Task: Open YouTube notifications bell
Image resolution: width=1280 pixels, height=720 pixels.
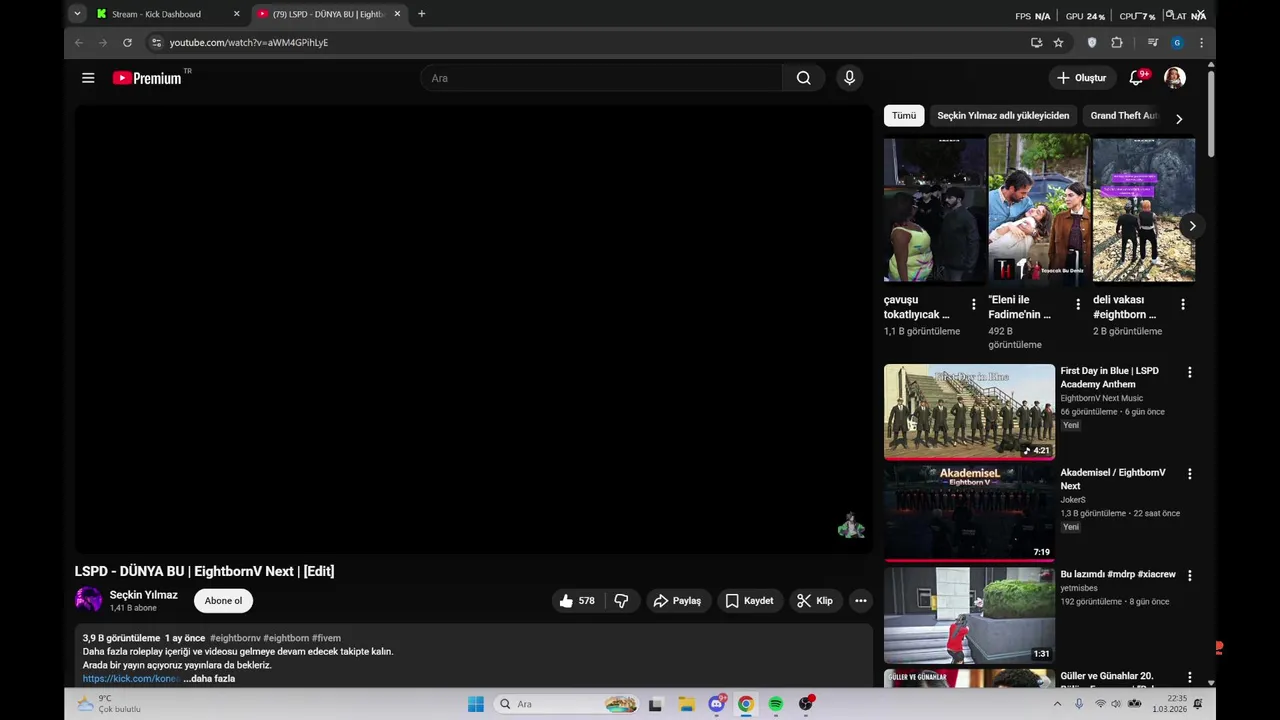Action: point(1136,78)
